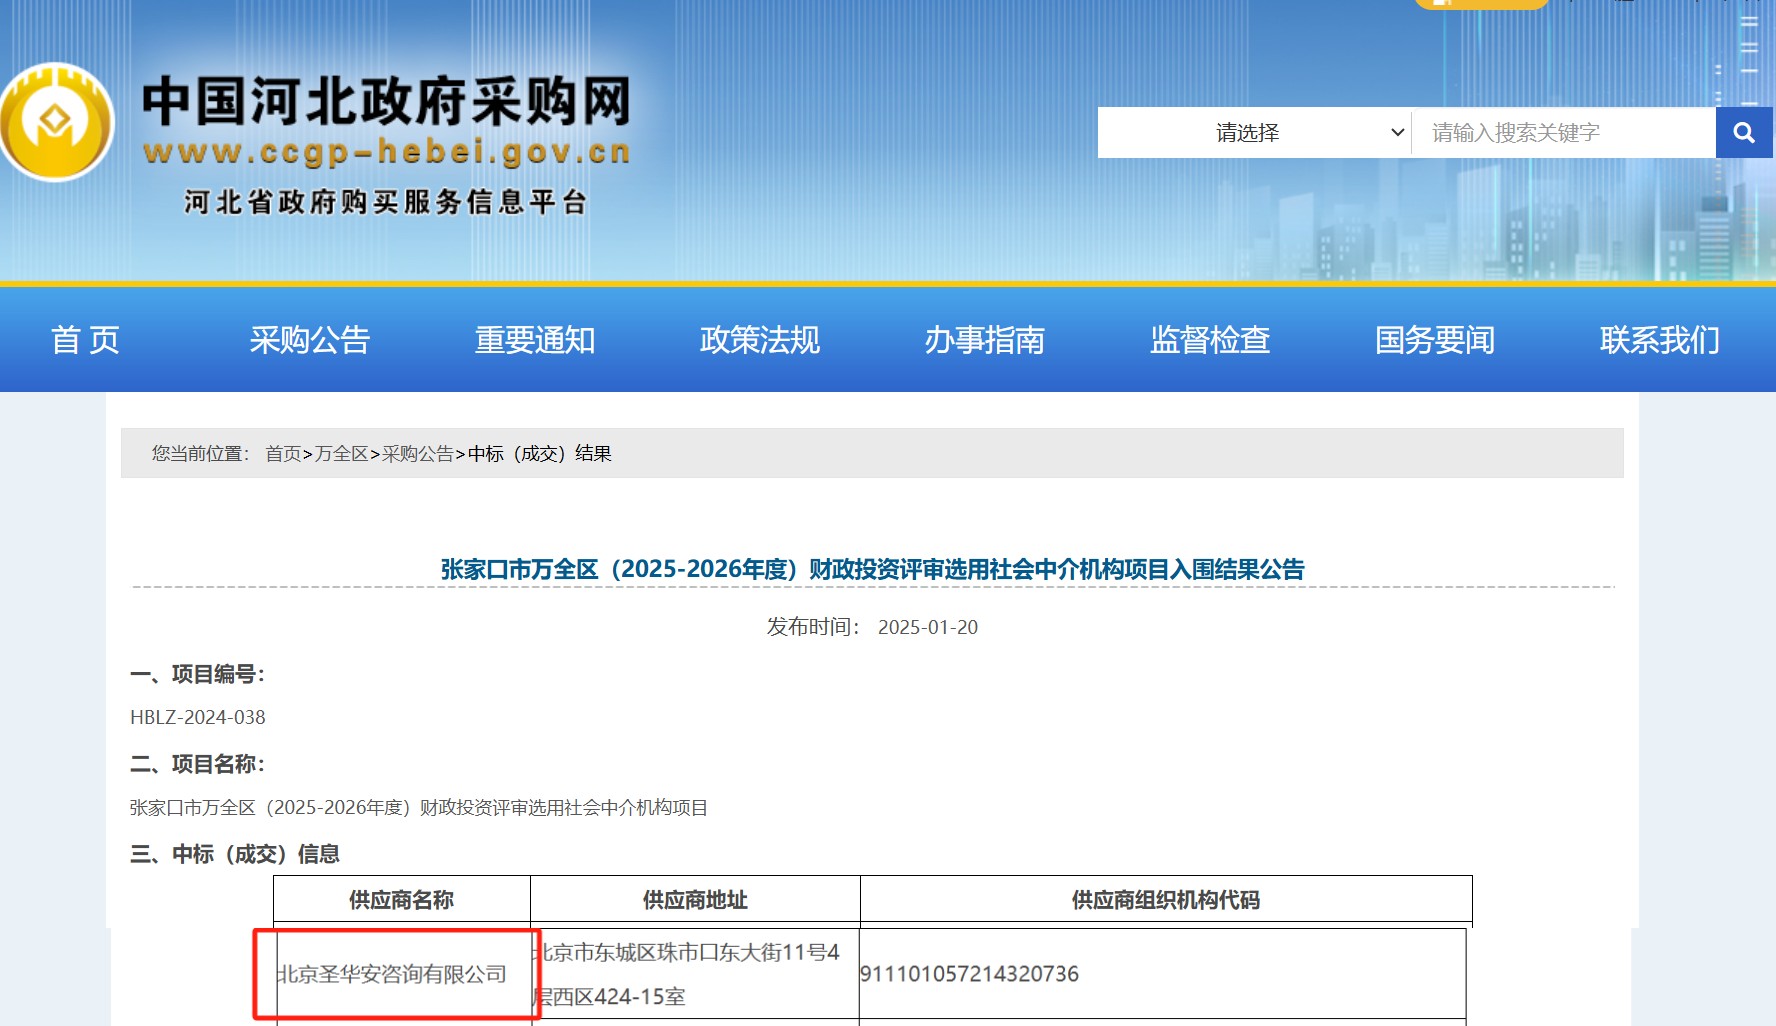
Task: Click the golden site logo emblem
Action: click(57, 122)
